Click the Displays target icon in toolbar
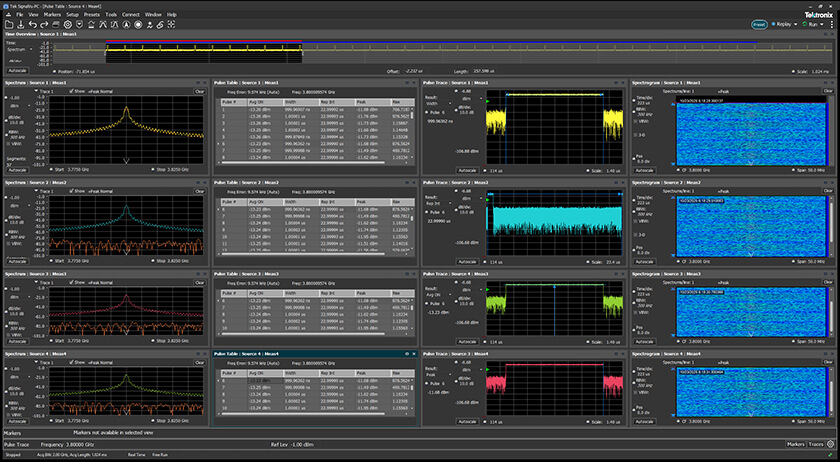This screenshot has height=462, width=840. click(139, 24)
